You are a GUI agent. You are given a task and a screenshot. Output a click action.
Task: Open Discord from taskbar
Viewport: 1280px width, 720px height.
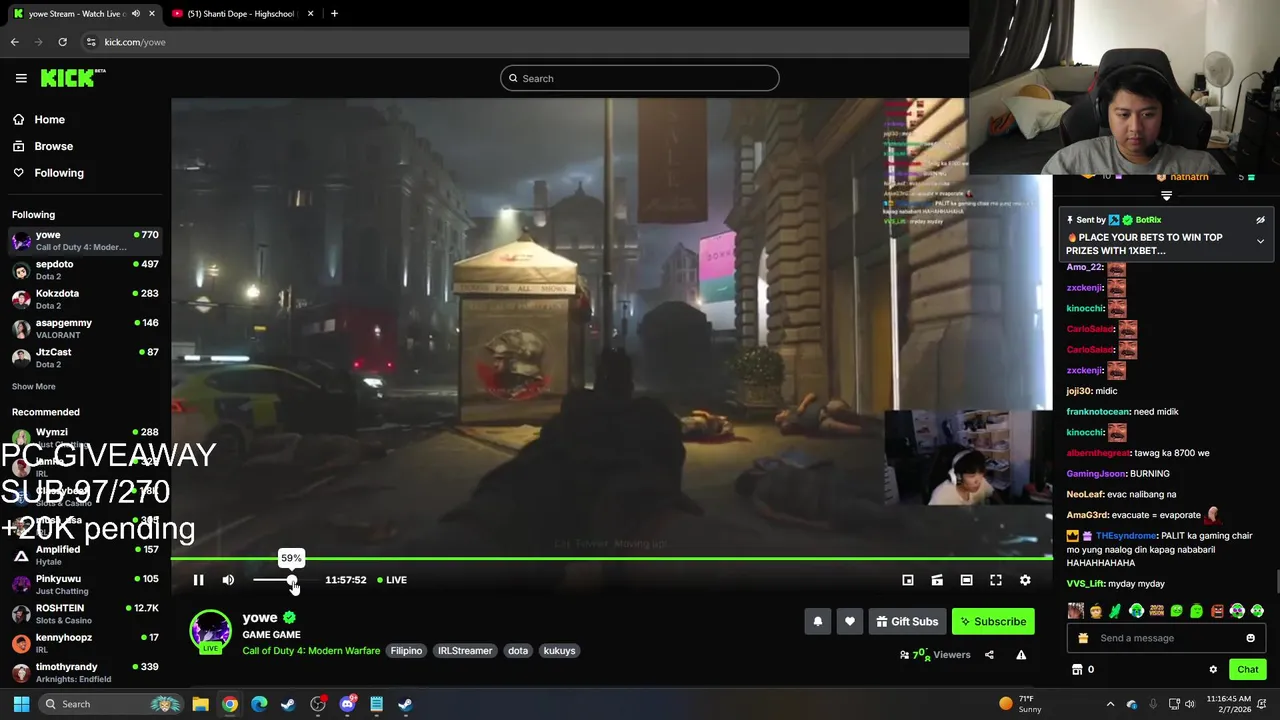[x=347, y=704]
